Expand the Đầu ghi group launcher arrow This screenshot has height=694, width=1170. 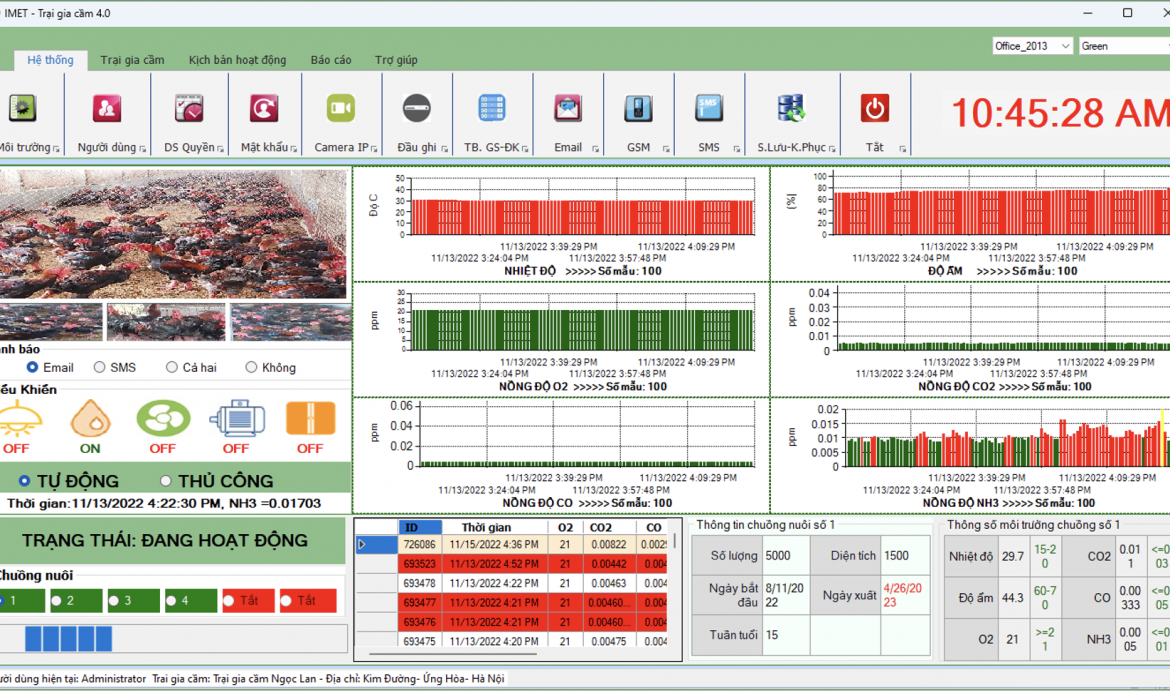click(x=443, y=149)
